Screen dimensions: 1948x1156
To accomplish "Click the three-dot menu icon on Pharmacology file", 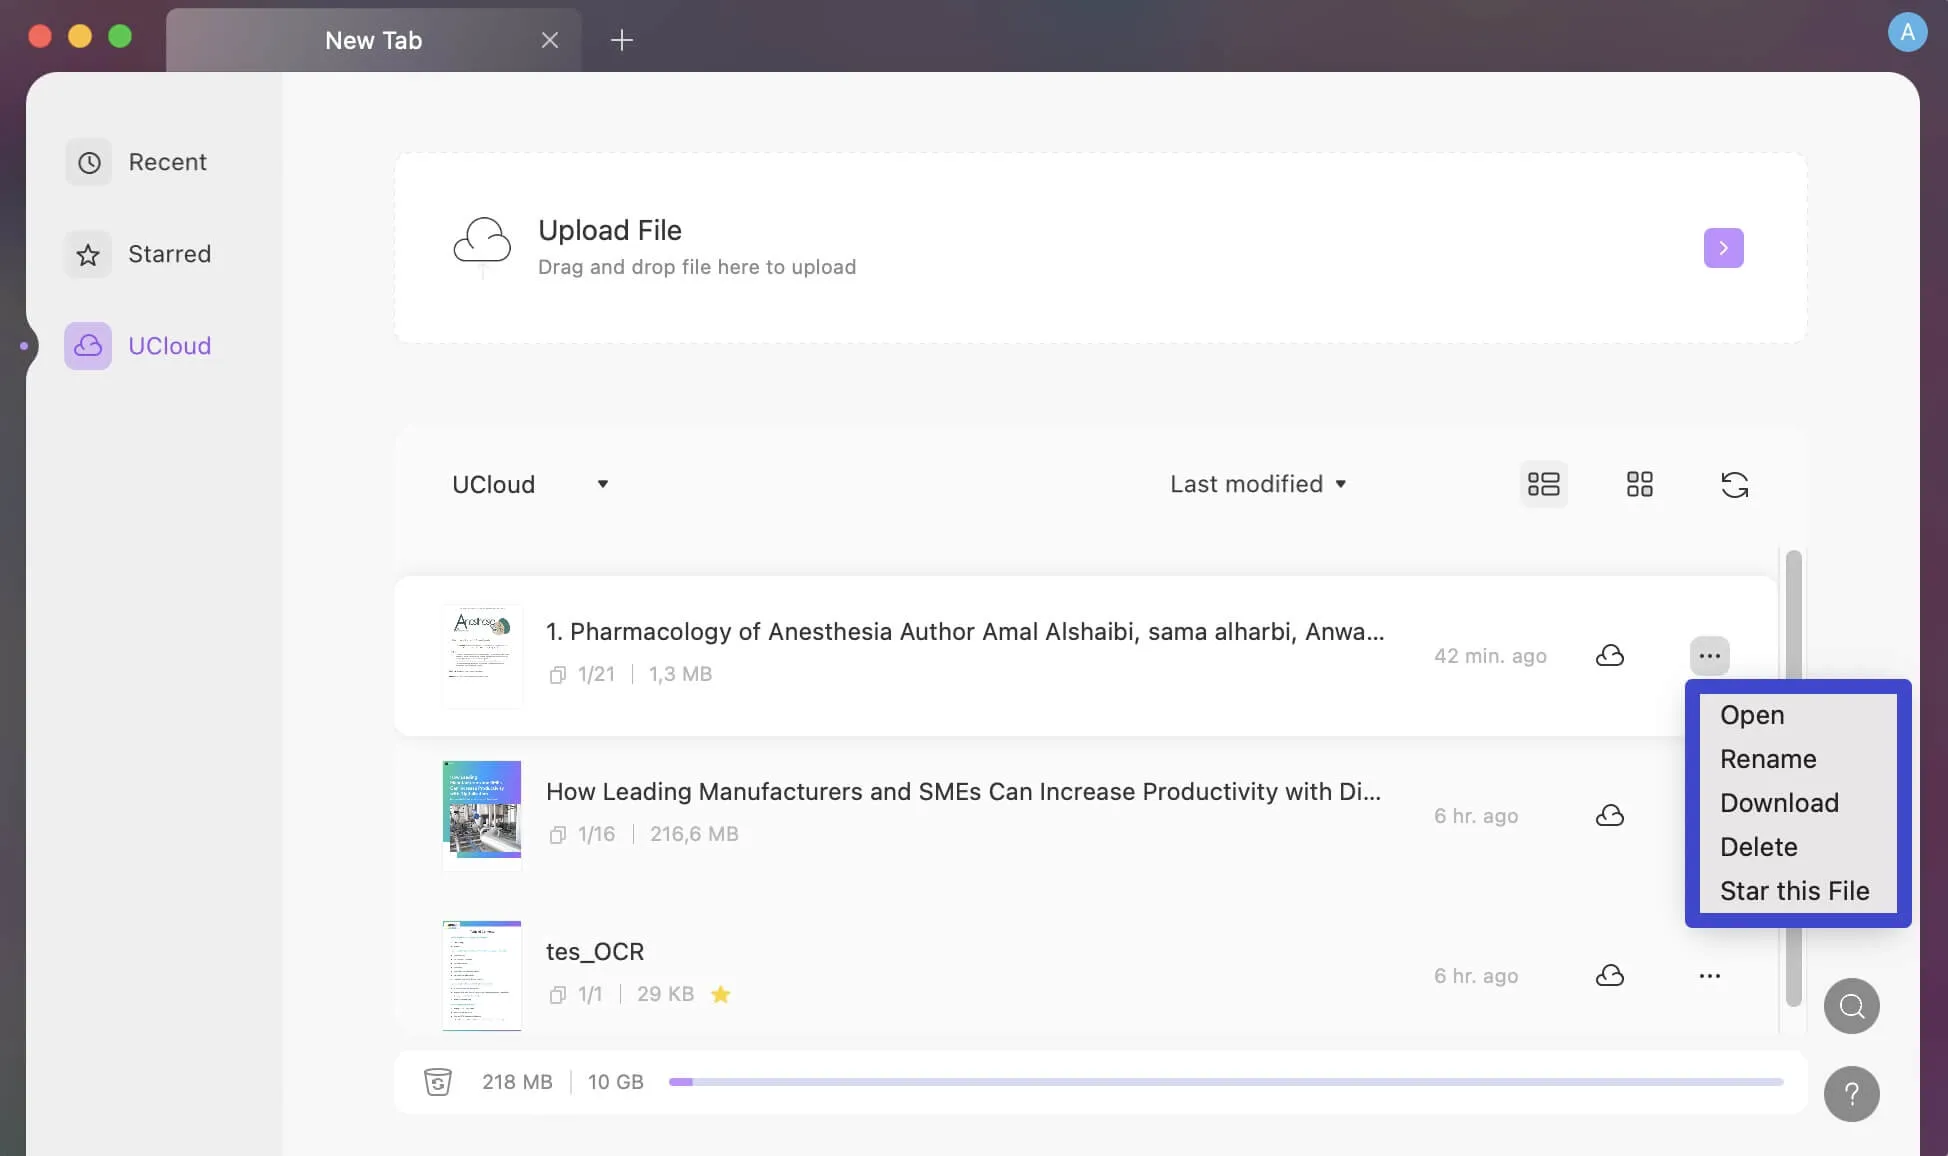I will (1709, 655).
